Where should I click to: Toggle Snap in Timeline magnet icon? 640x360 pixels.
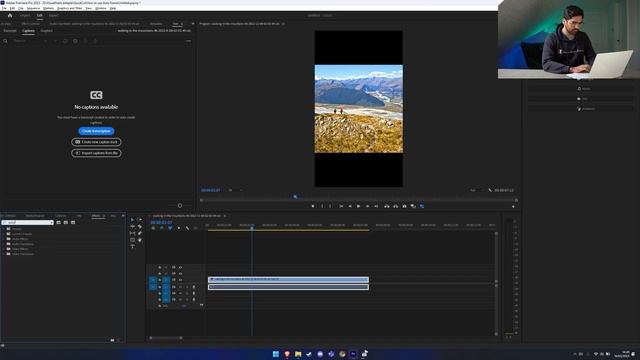(162, 228)
